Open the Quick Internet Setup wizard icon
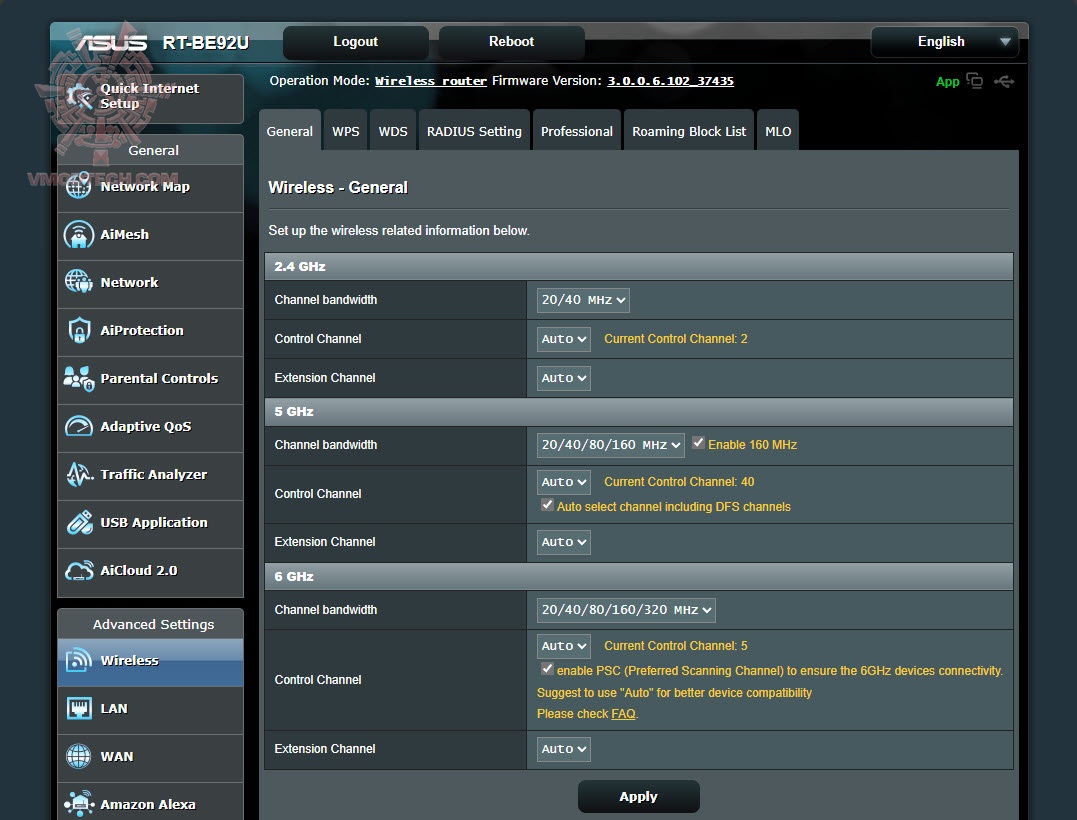1077x820 pixels. pyautogui.click(x=80, y=97)
